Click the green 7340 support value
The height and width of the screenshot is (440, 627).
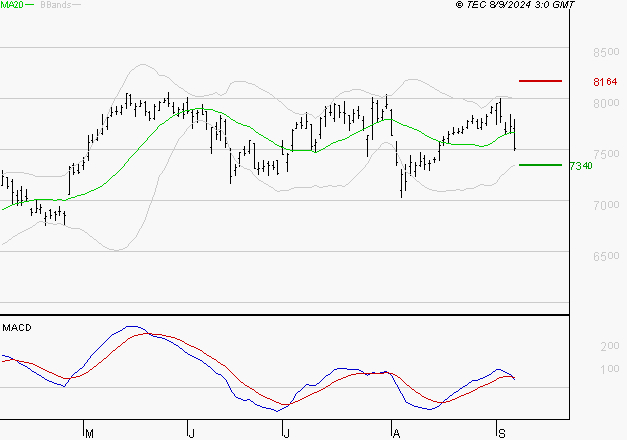pos(581,166)
